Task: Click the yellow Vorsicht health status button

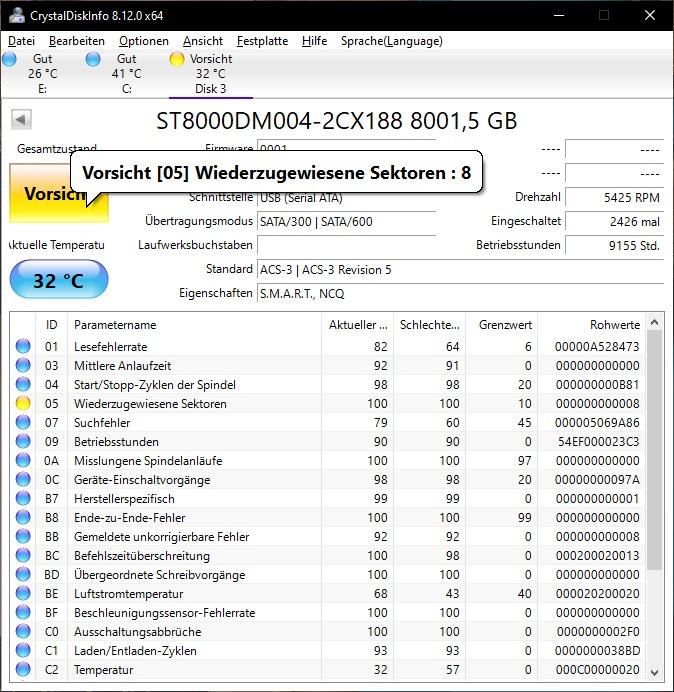Action: (x=59, y=193)
